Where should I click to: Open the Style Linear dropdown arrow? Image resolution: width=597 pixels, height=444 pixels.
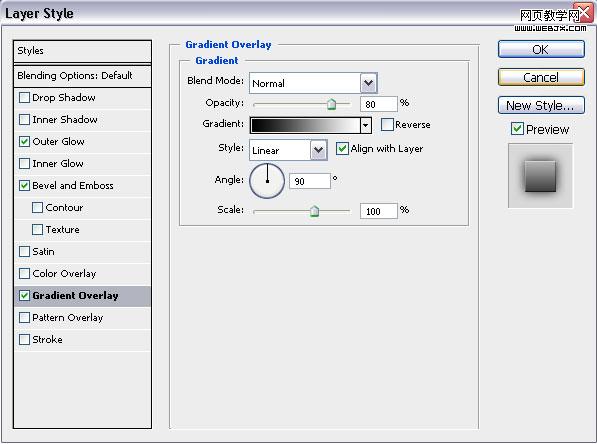click(x=318, y=150)
